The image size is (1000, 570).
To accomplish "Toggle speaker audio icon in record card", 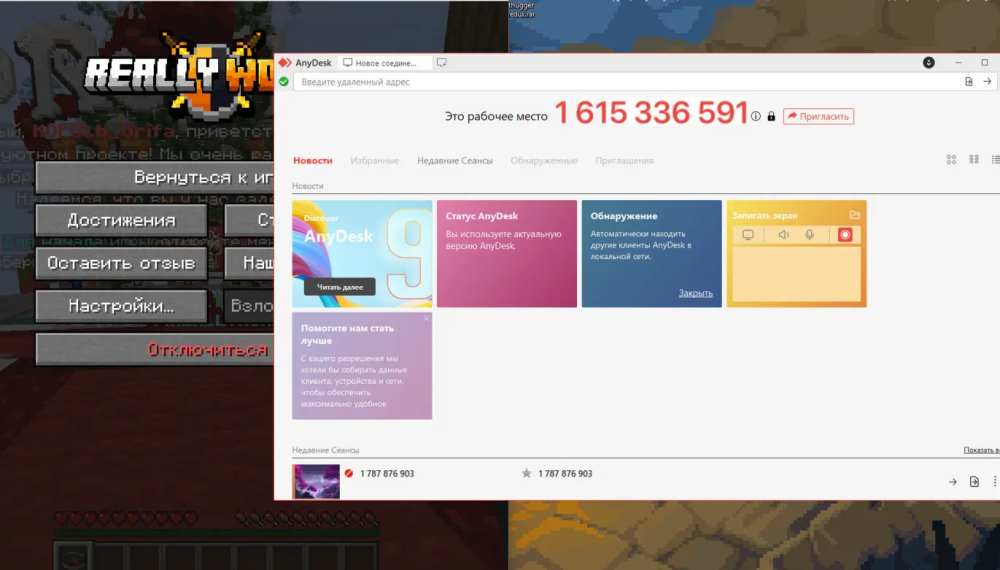I will click(x=783, y=235).
